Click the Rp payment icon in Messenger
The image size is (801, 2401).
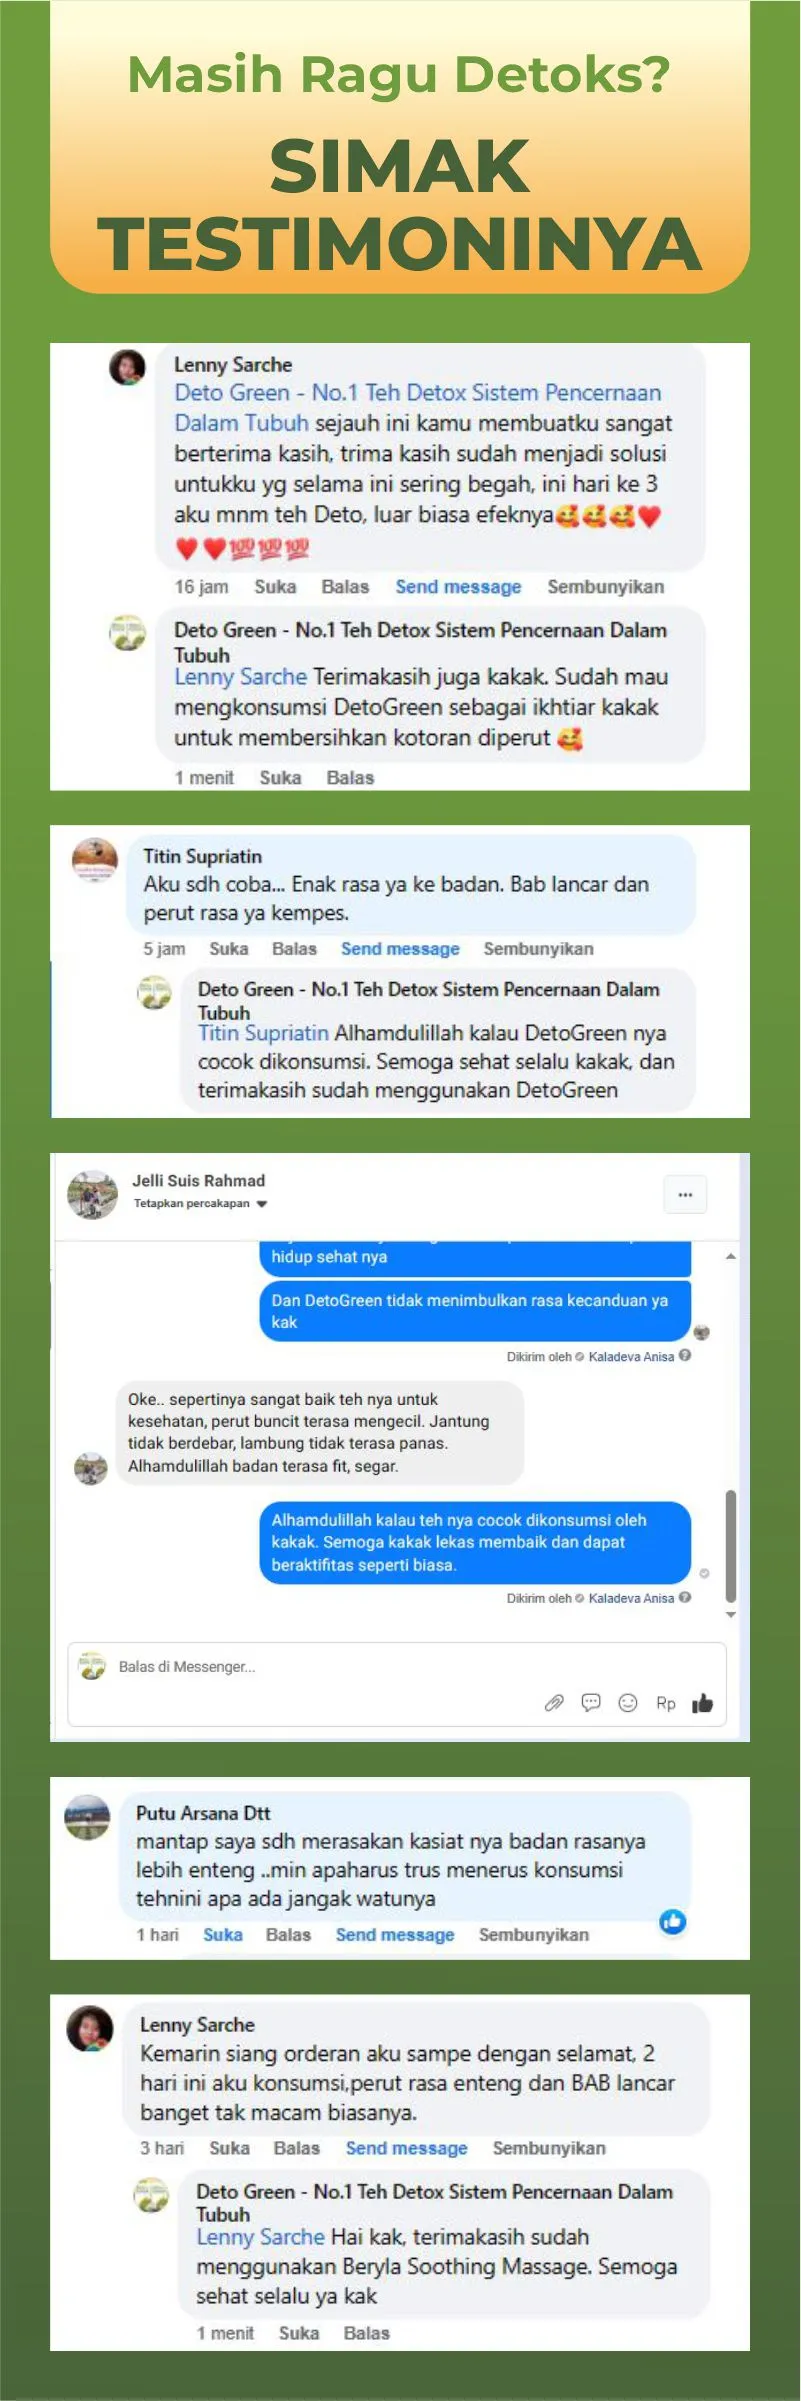[666, 1703]
